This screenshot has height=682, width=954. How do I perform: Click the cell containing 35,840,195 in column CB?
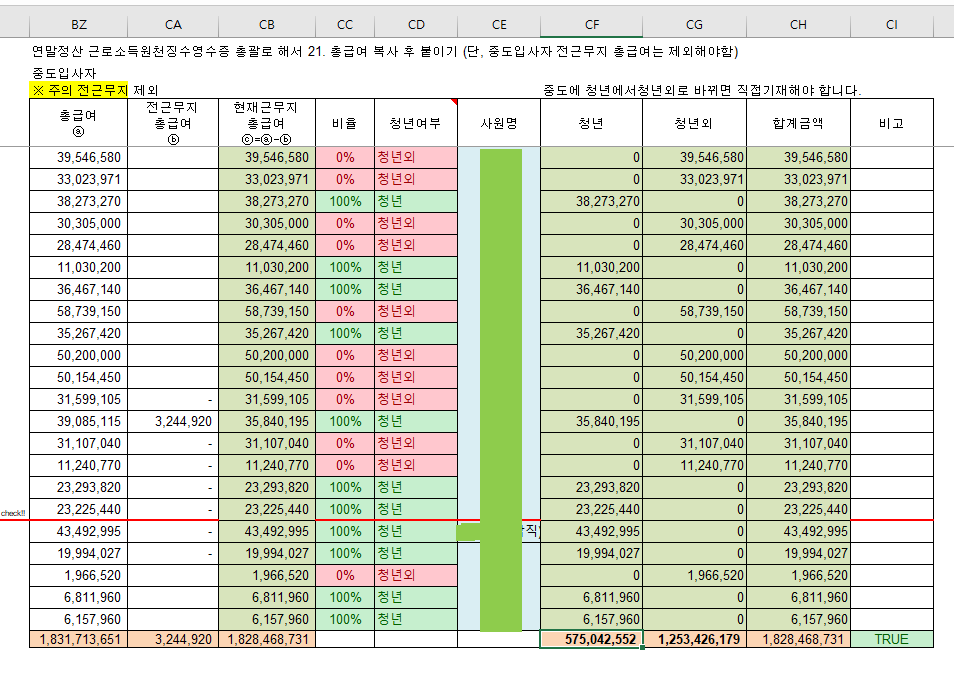click(x=266, y=421)
